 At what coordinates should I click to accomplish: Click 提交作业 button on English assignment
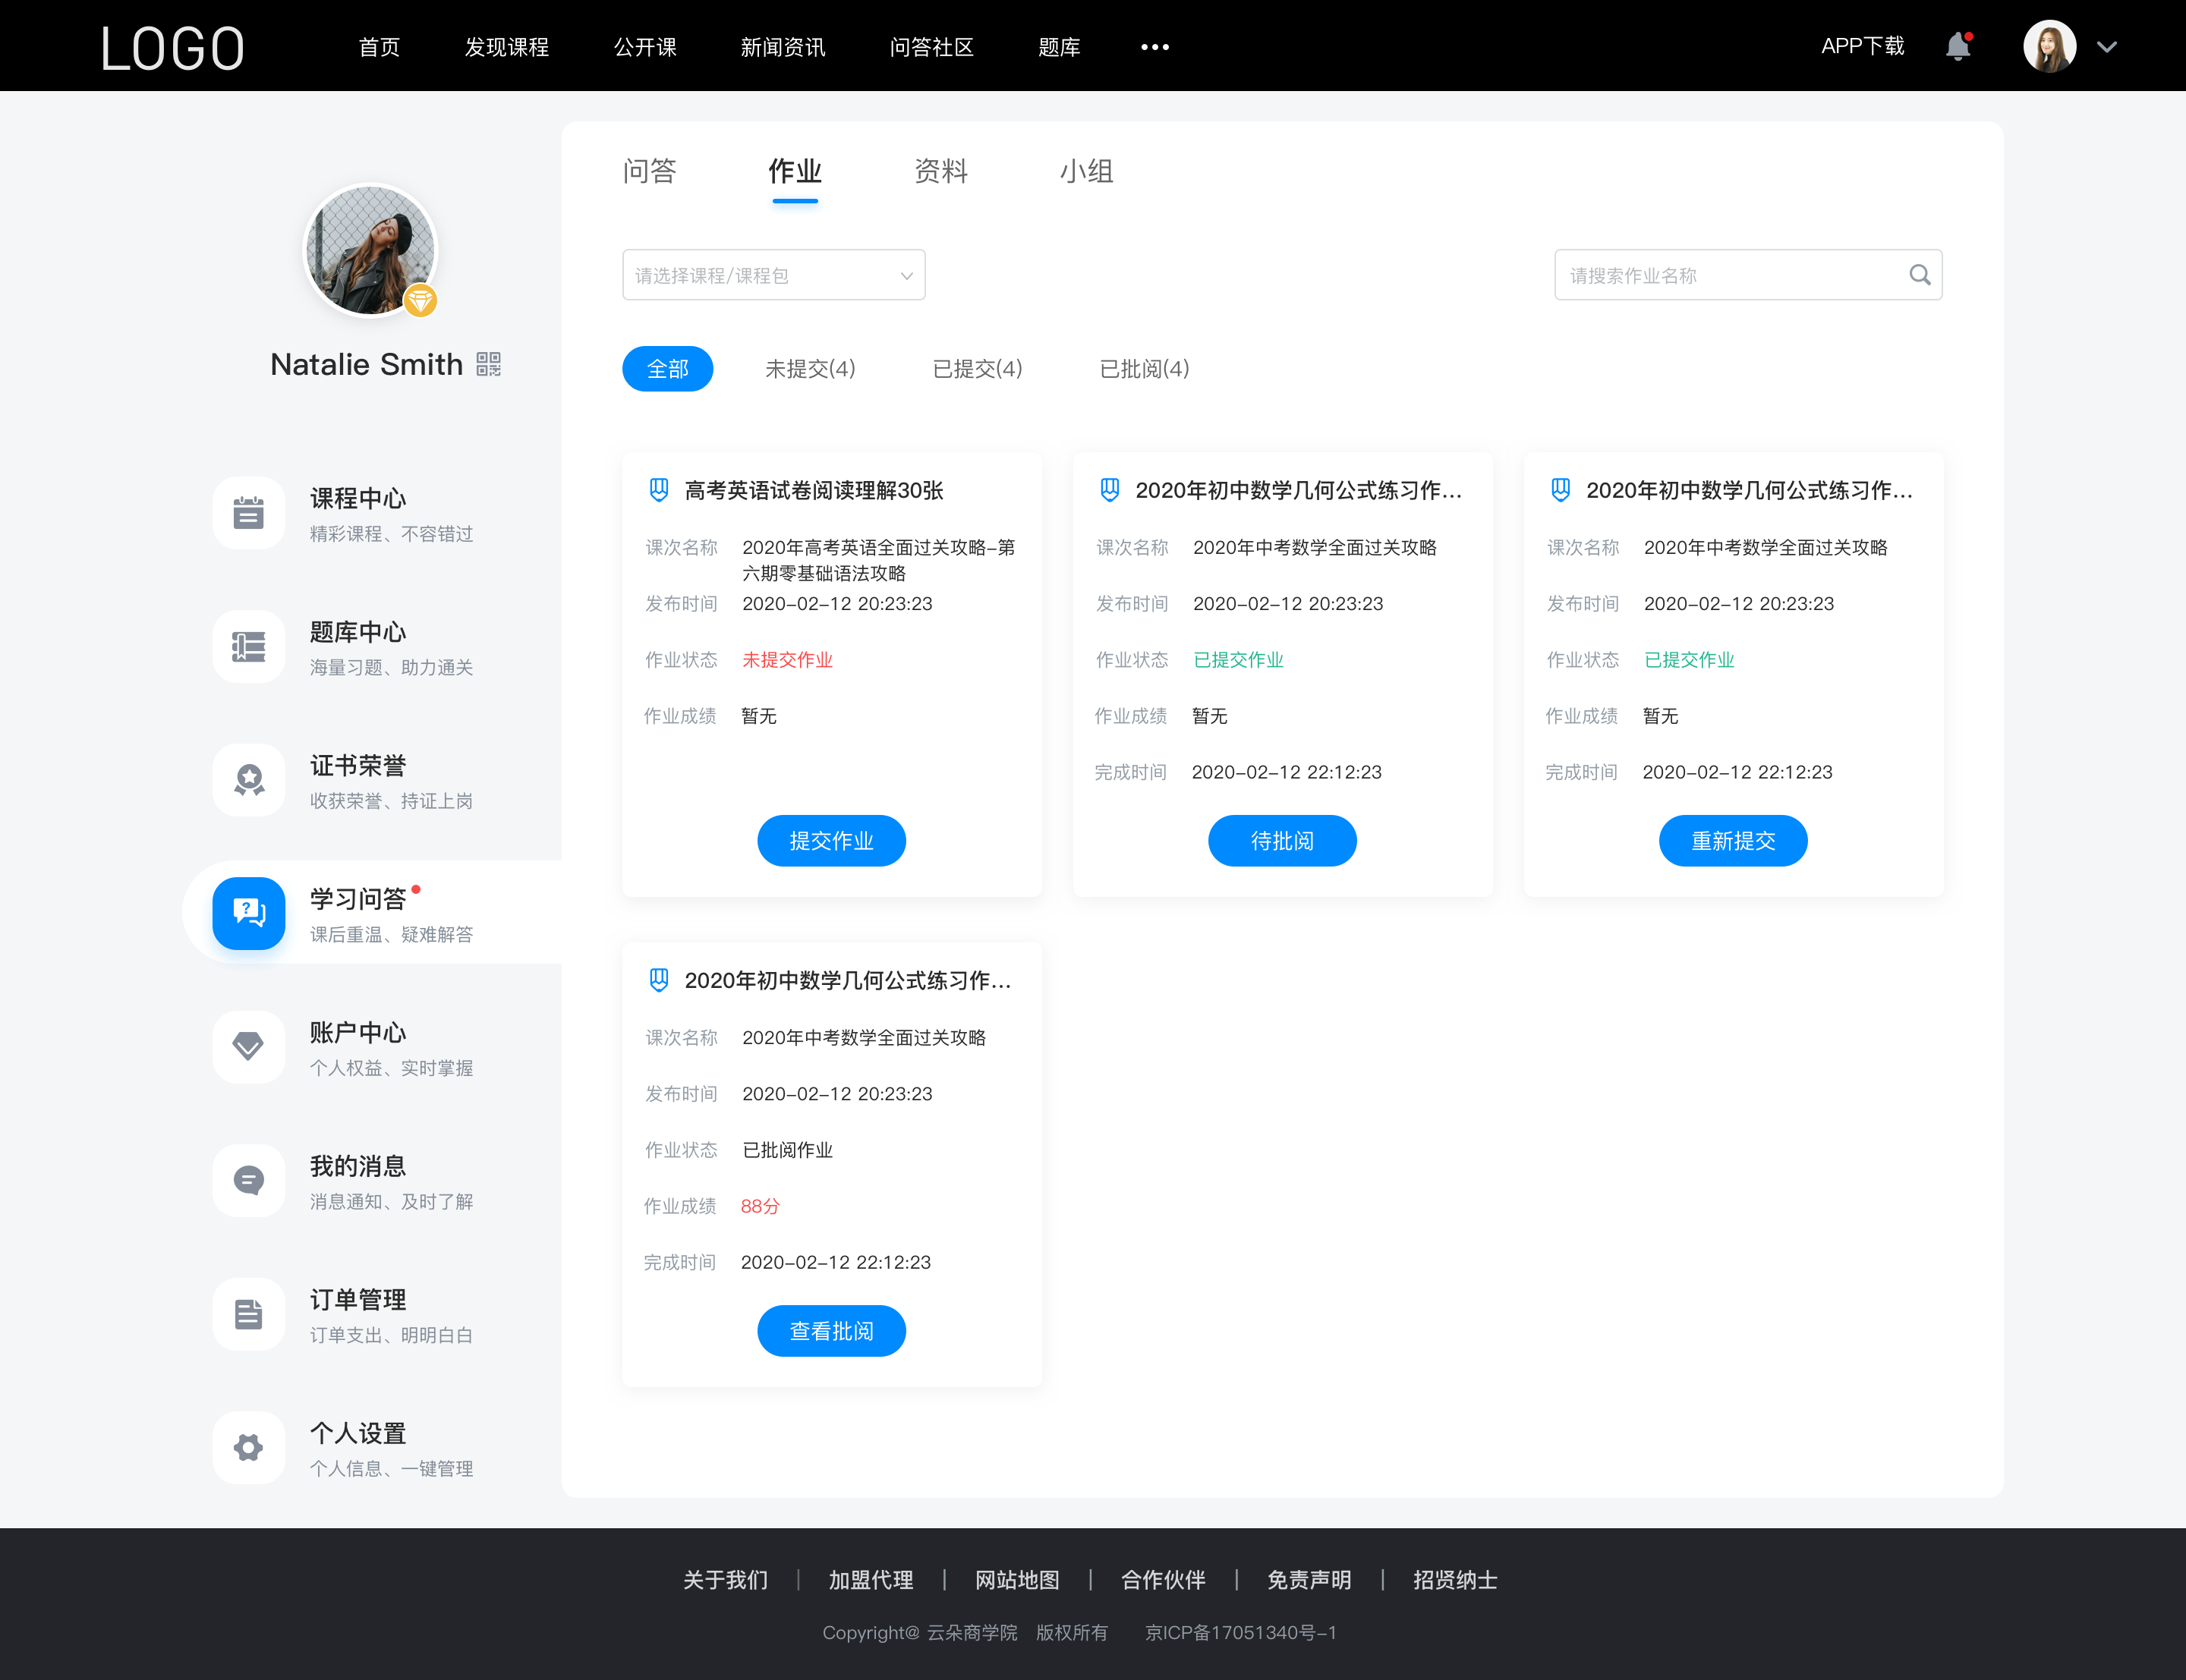(x=831, y=840)
